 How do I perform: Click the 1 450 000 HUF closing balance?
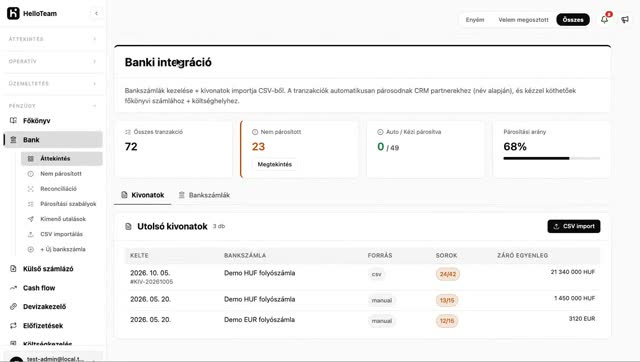coord(574,298)
